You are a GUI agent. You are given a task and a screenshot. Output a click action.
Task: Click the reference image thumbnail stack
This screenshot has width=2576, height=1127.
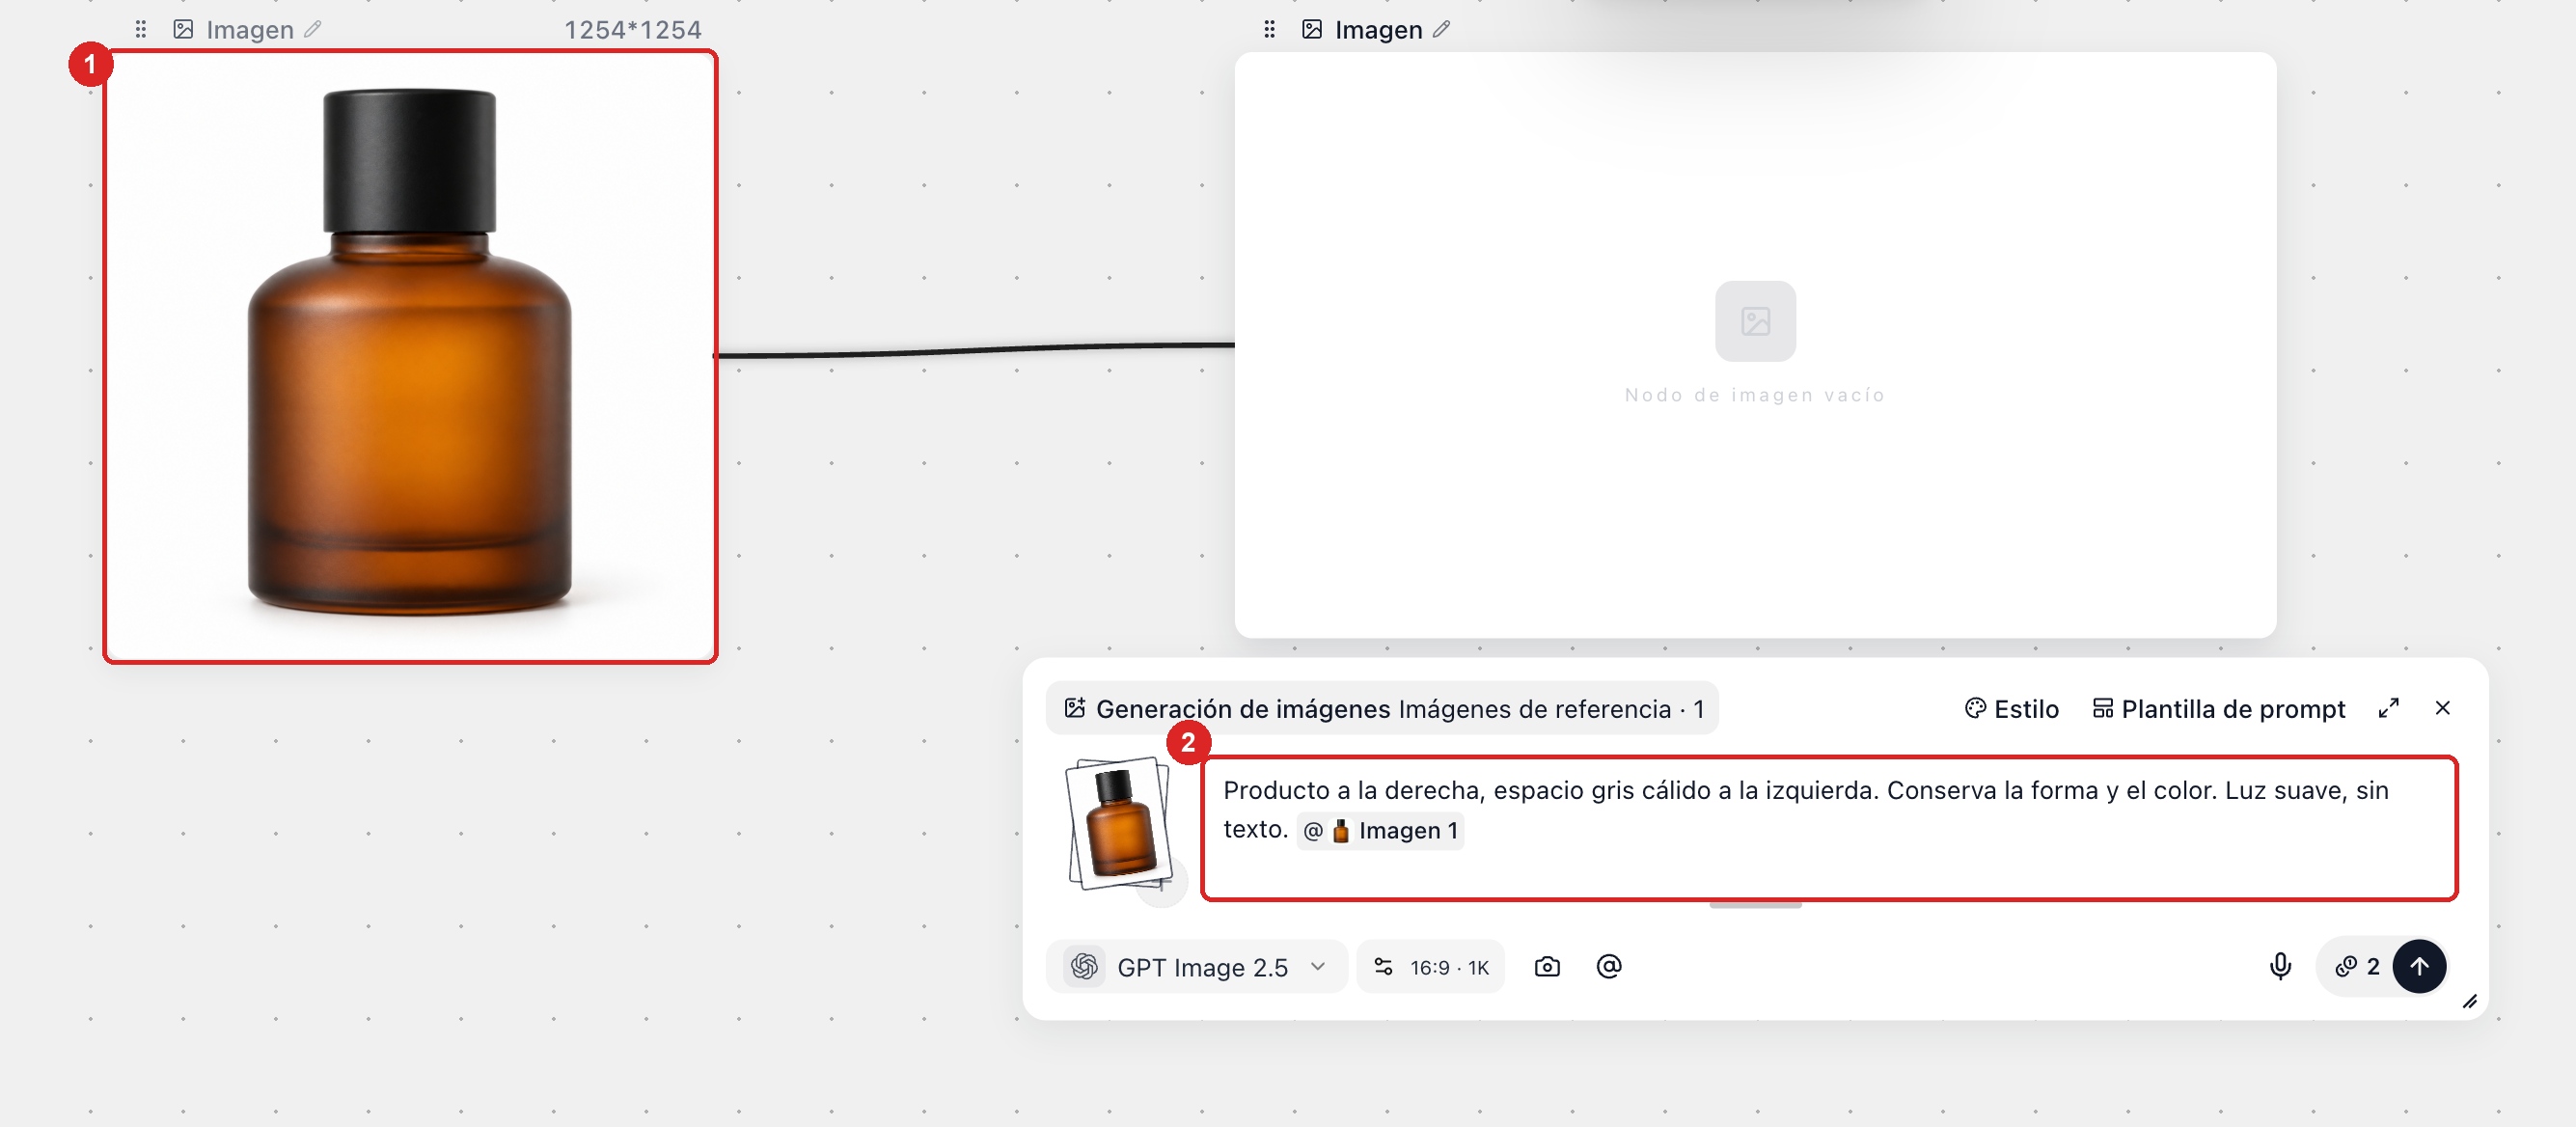(1118, 823)
